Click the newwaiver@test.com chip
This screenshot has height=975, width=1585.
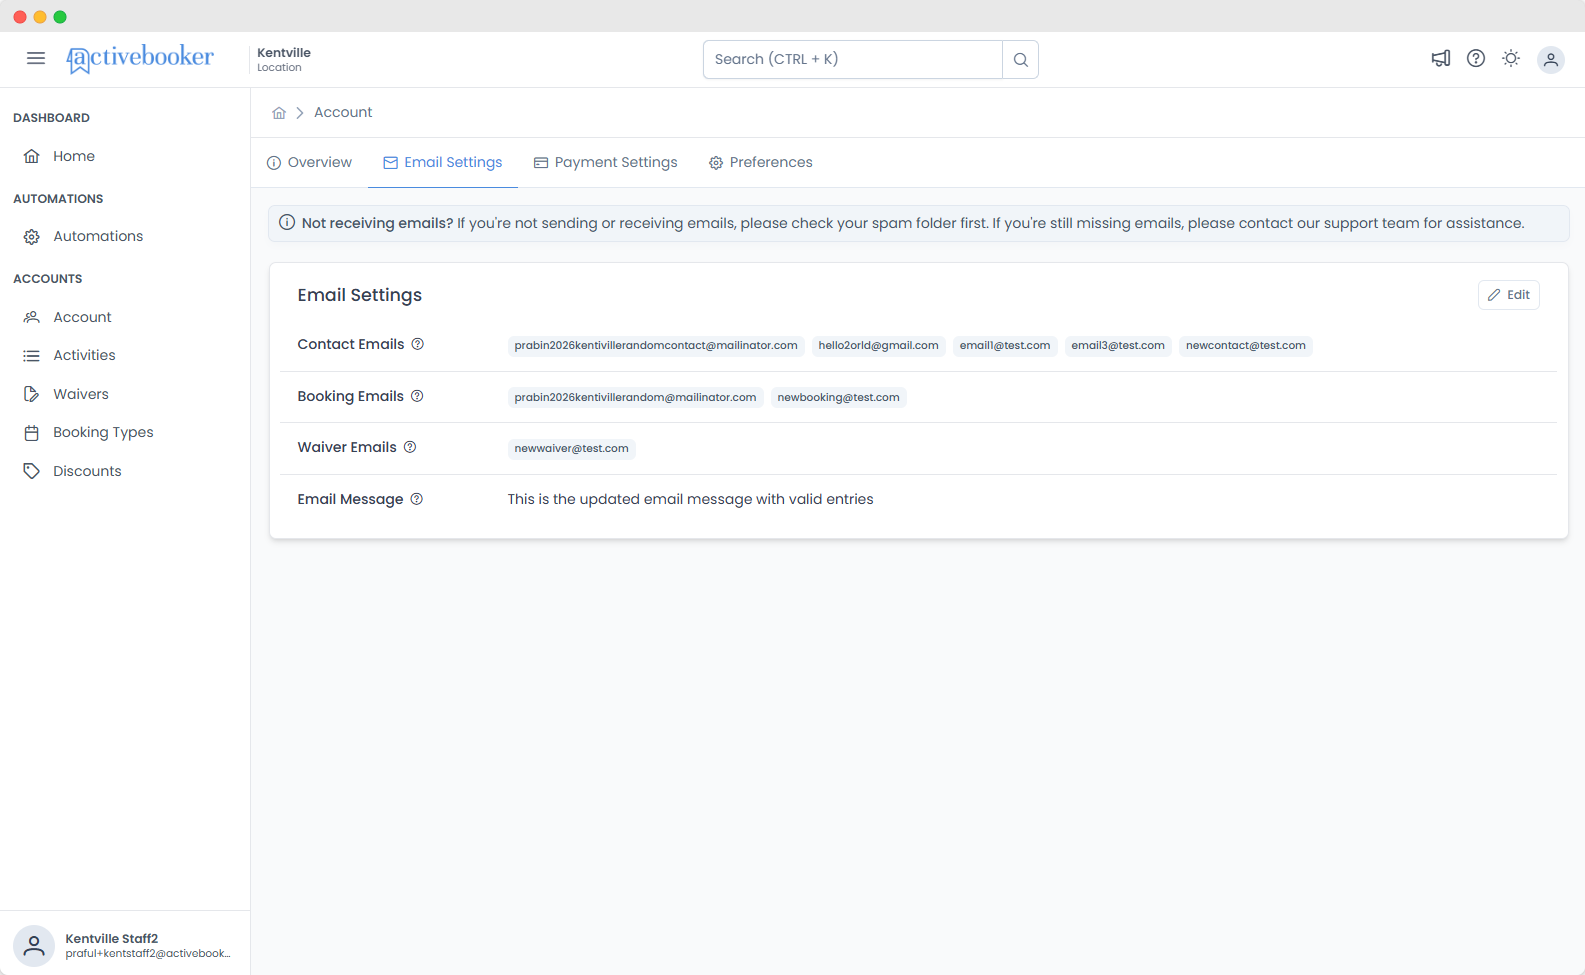tap(571, 448)
